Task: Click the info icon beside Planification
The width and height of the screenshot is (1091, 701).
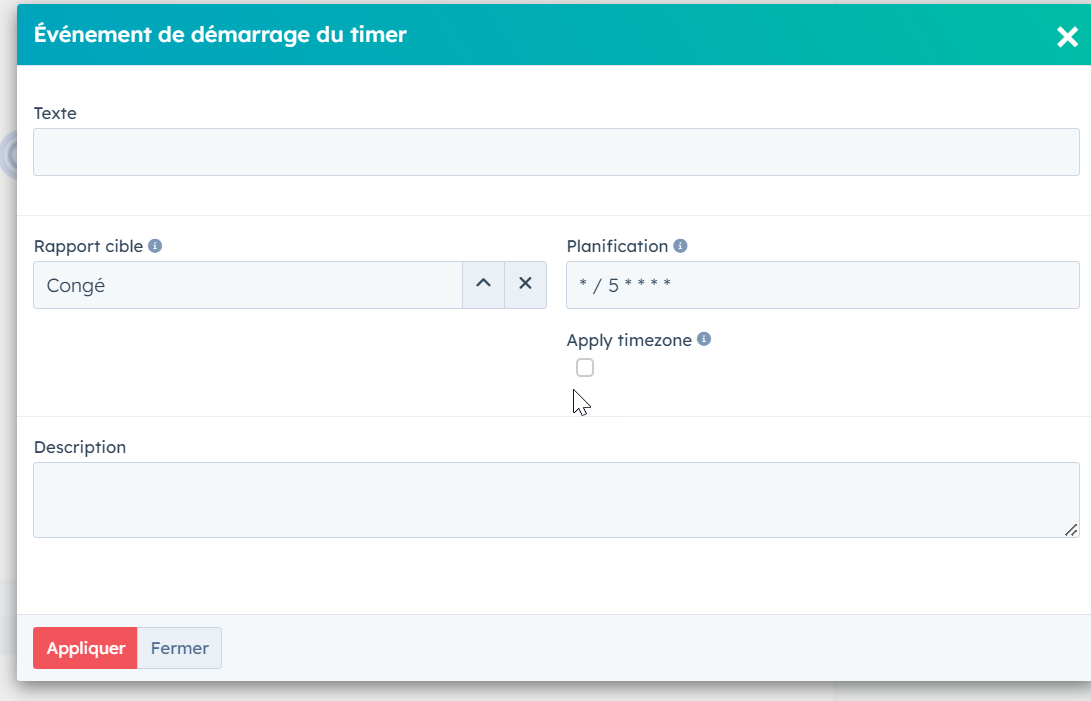Action: point(680,246)
